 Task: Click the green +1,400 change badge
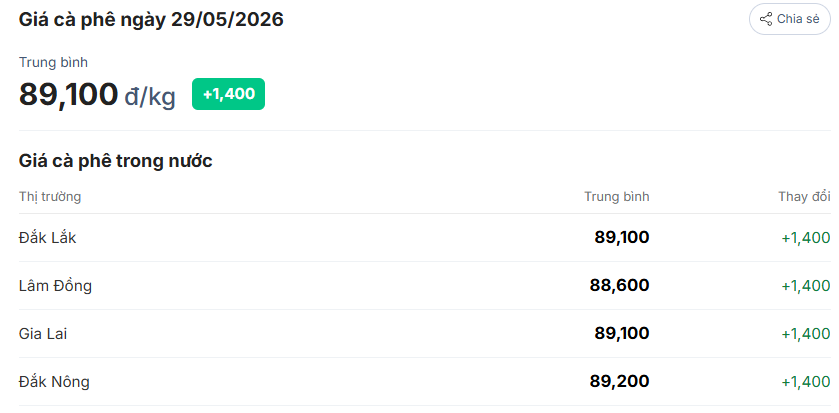[x=228, y=94]
